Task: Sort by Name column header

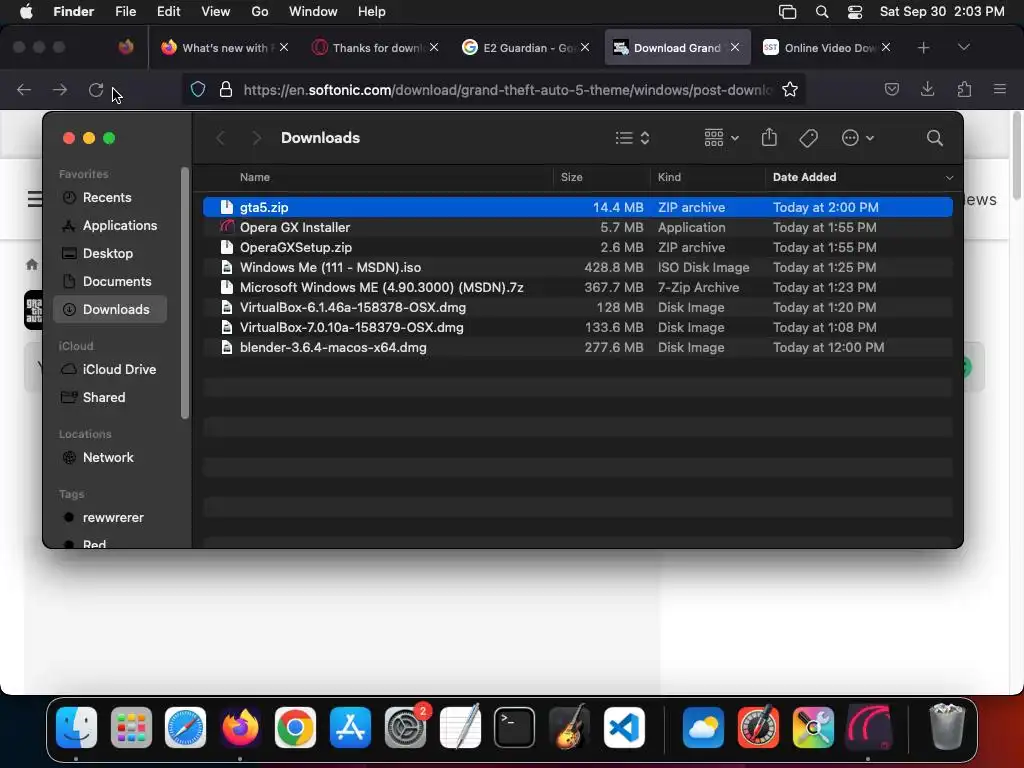Action: click(255, 177)
